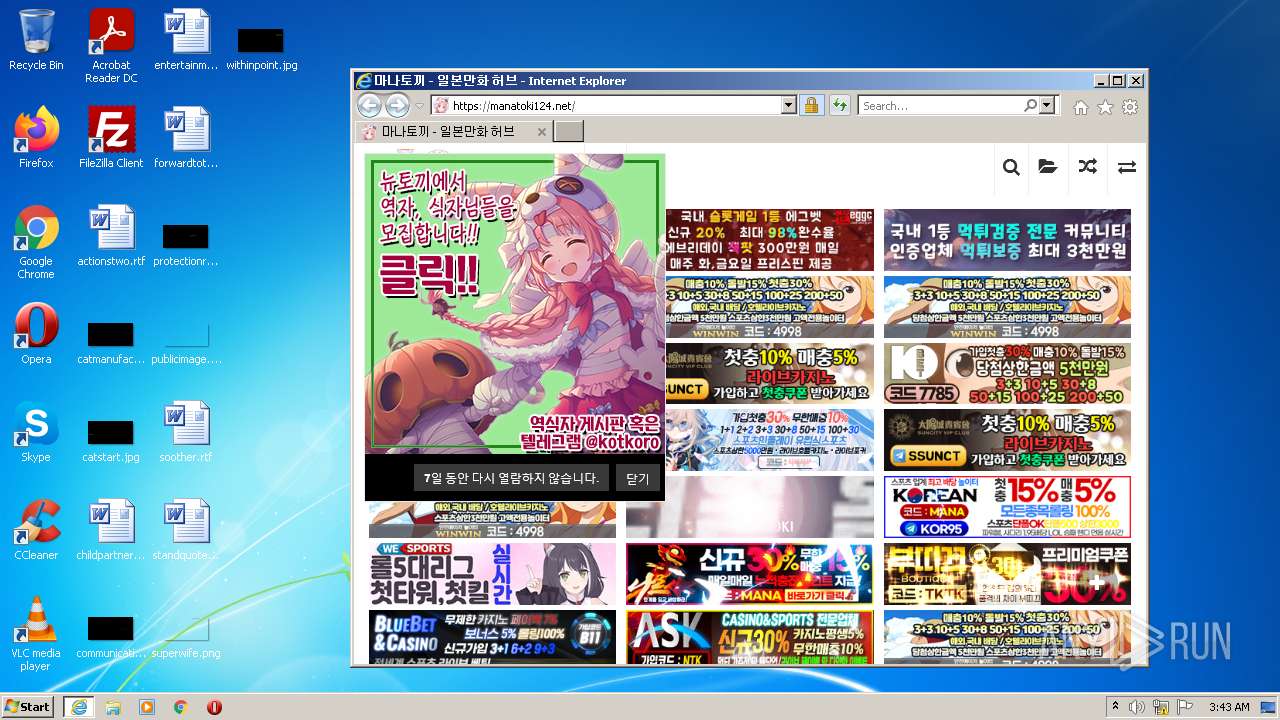Screen dimensions: 1280x720
Task: Select the entertainm... Word document
Action: click(x=186, y=40)
